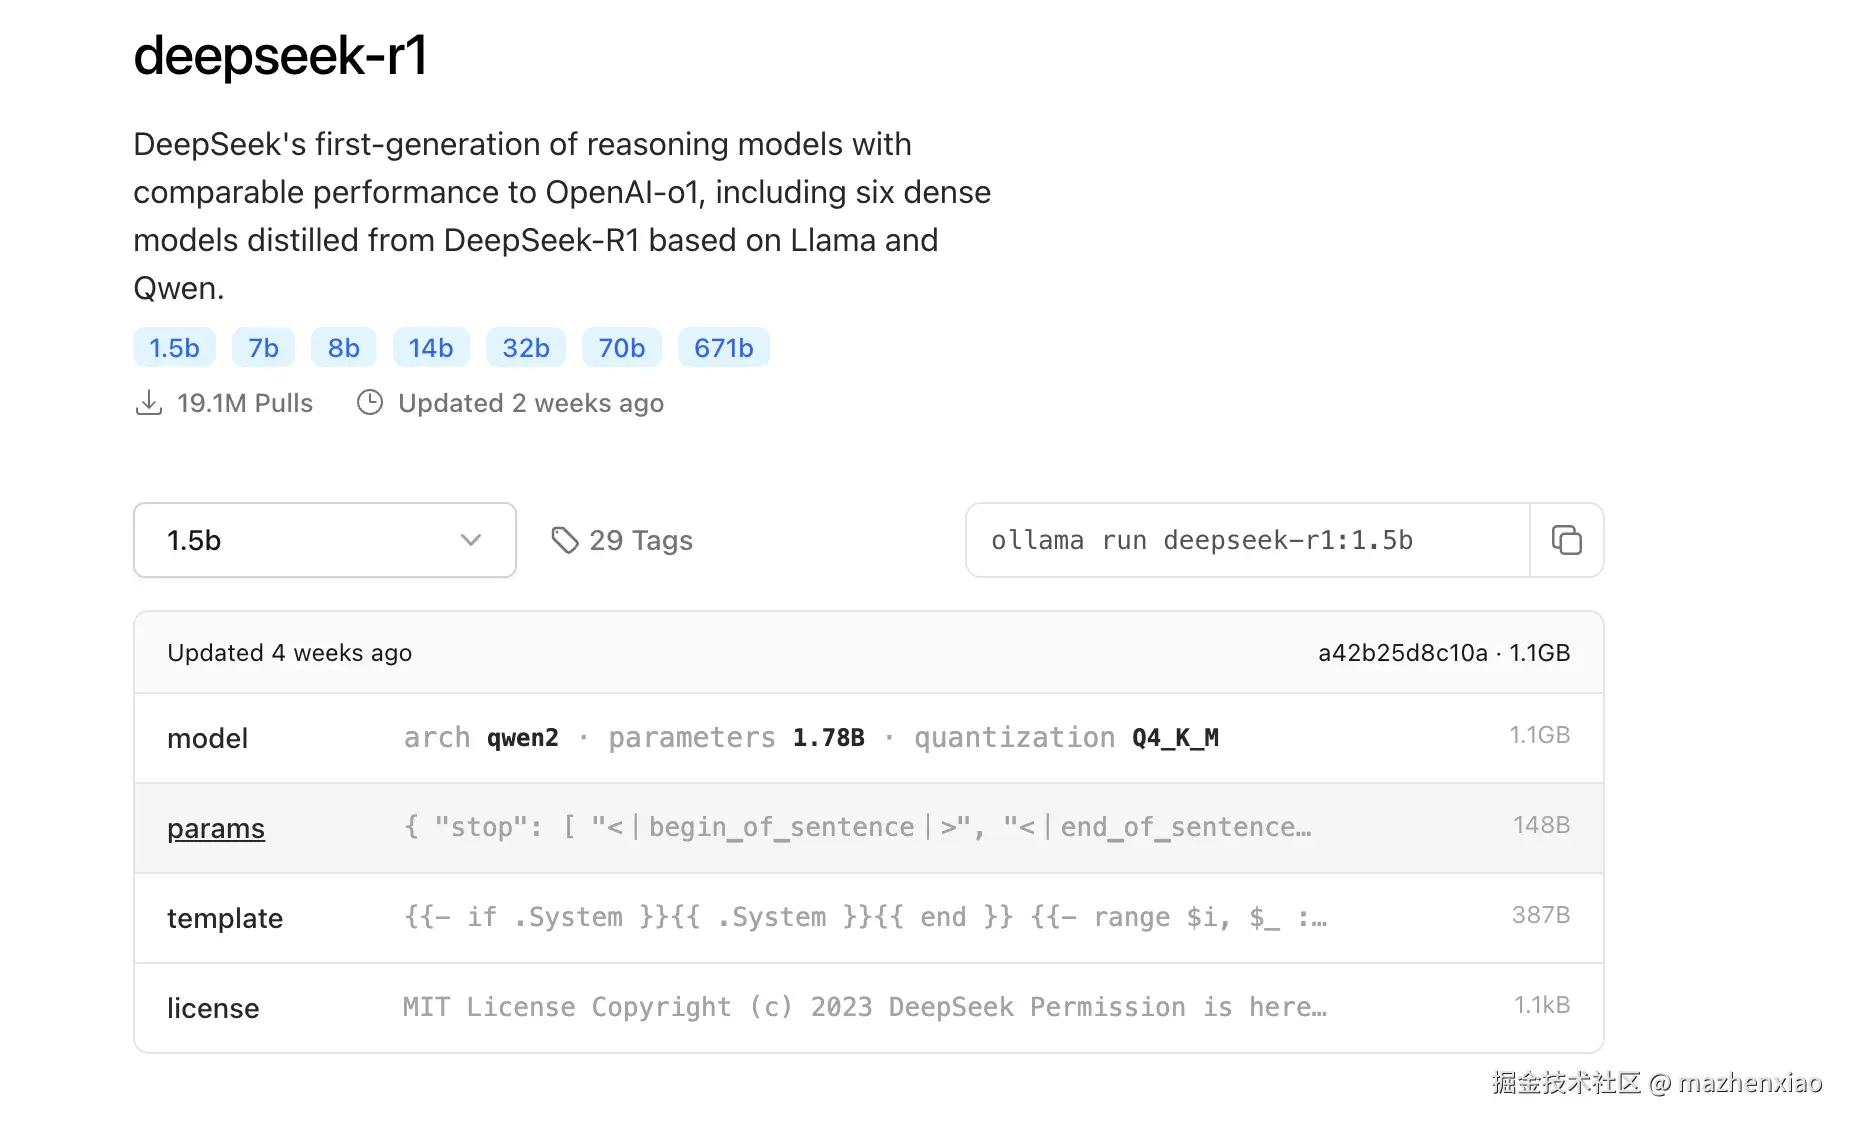The image size is (1852, 1126).
Task: Click the clock icon beside Updated 2 weeks ago
Action: click(x=370, y=403)
